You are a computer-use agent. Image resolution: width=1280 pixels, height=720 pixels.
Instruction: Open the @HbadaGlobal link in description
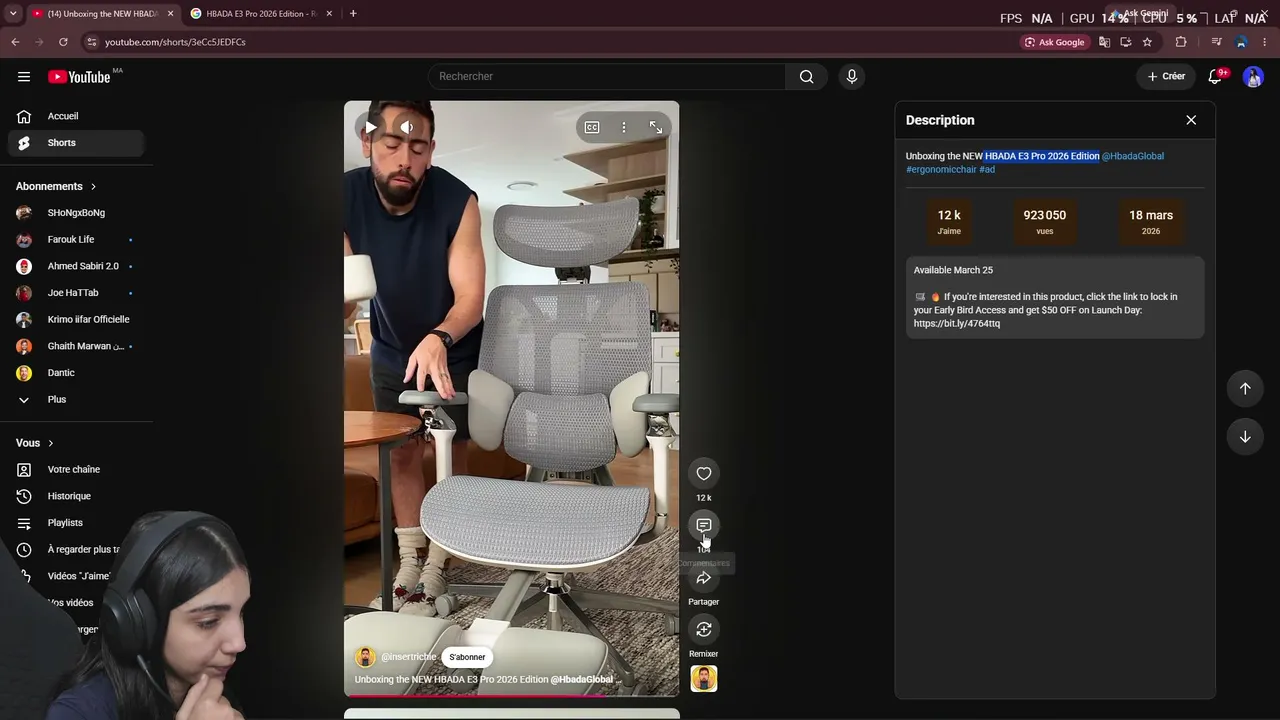(x=1133, y=156)
